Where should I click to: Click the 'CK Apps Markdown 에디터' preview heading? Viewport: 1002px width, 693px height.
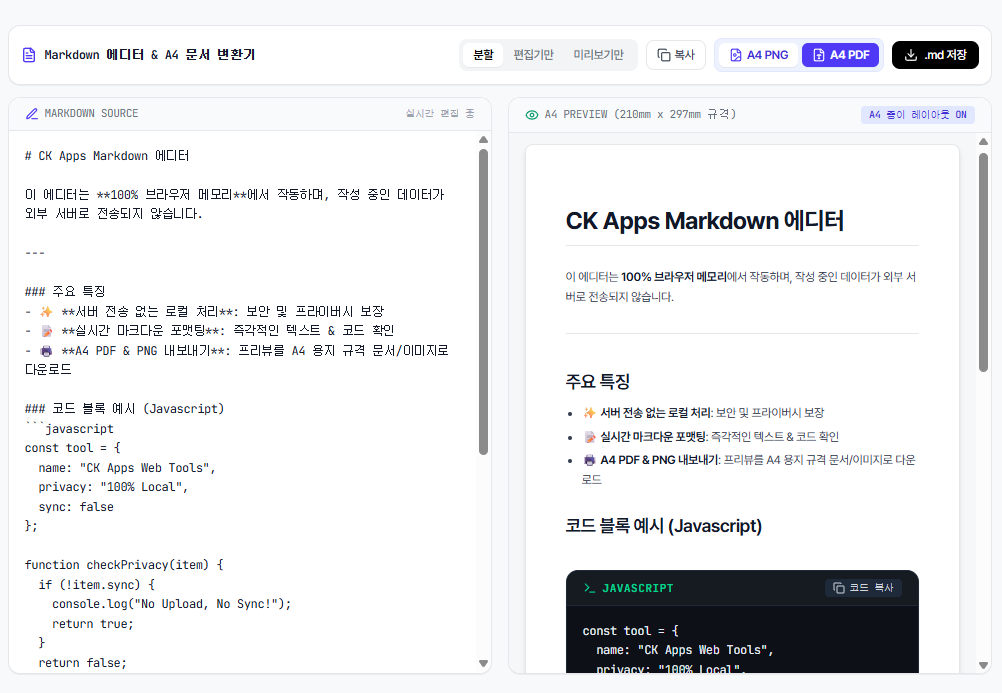704,221
